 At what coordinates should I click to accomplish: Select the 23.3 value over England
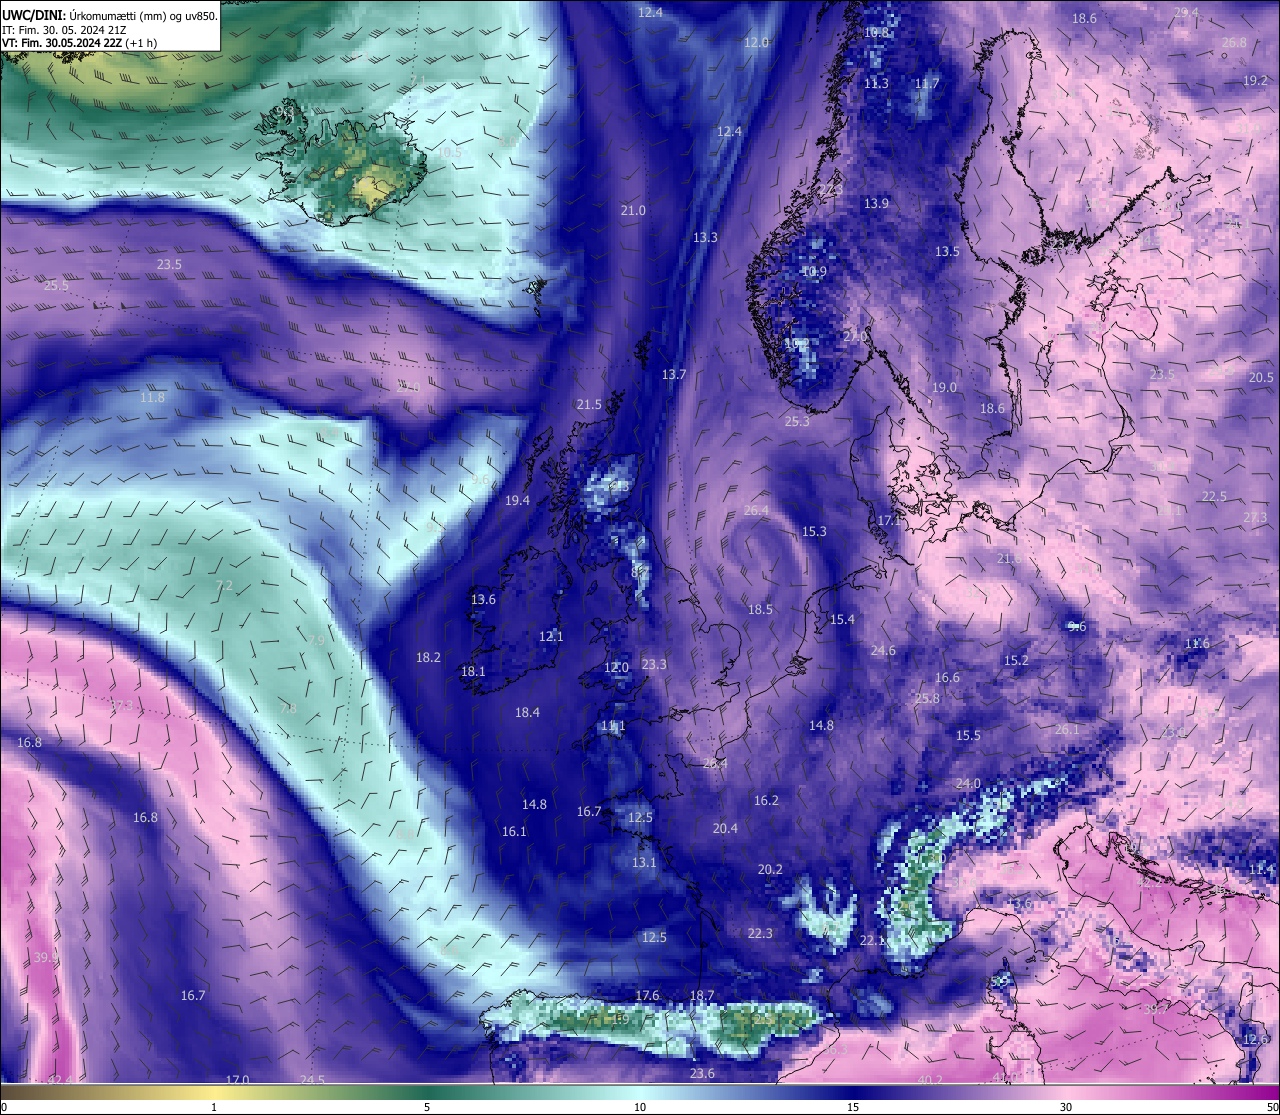click(x=654, y=664)
